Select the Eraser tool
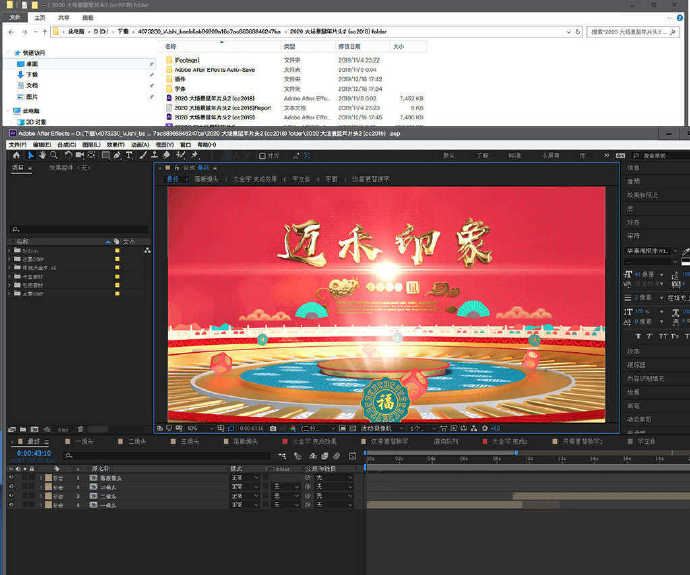 pyautogui.click(x=166, y=155)
